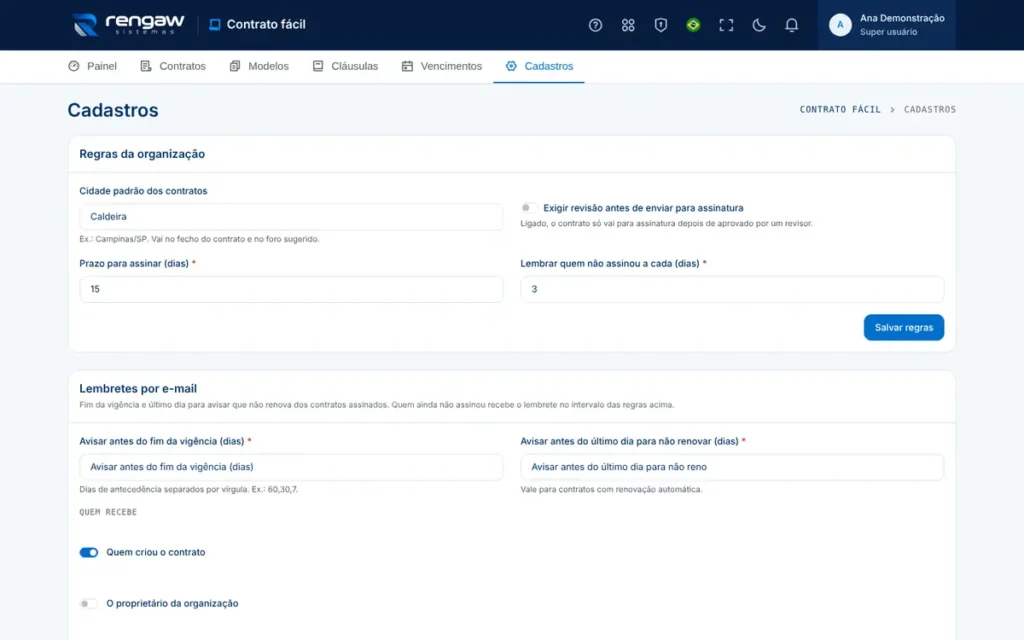Viewport: 1024px width, 640px height.
Task: Click the Contratos document icon
Action: (146, 66)
